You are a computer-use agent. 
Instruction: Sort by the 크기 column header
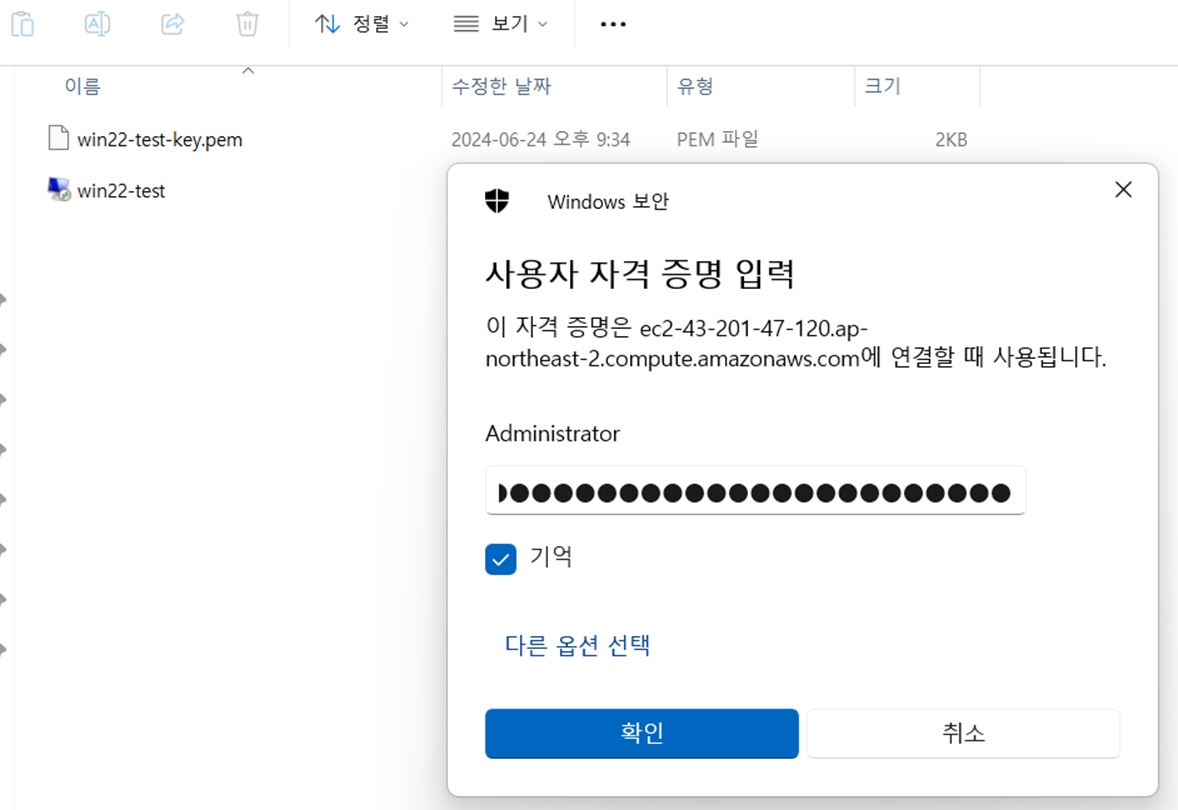coord(882,86)
